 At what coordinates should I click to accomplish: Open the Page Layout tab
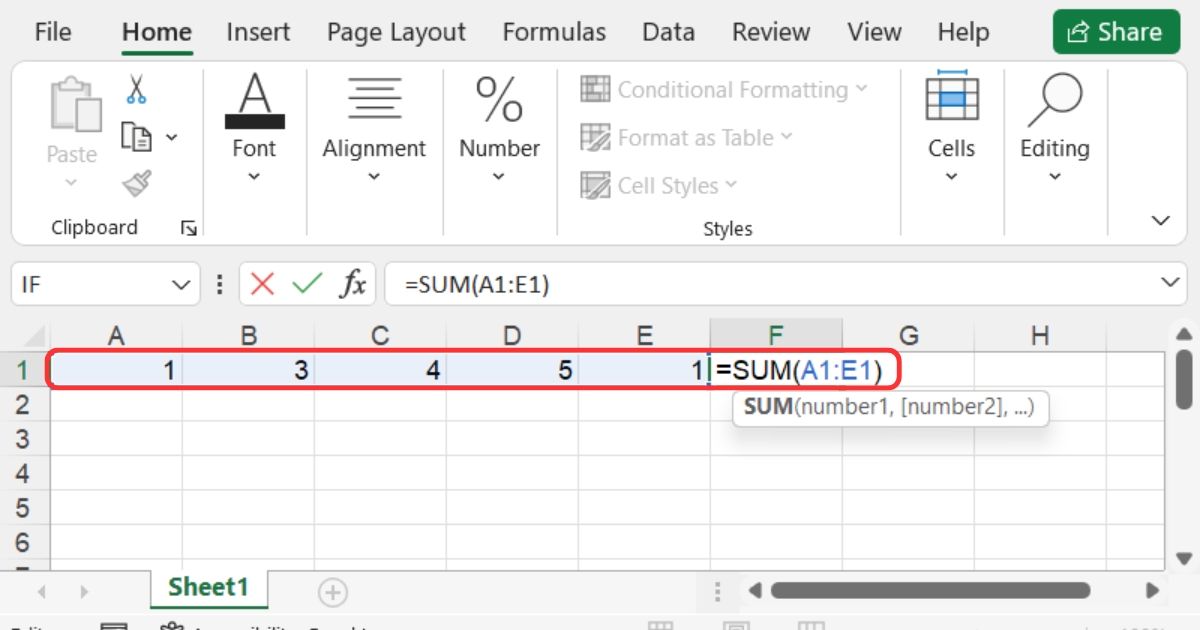(x=396, y=32)
